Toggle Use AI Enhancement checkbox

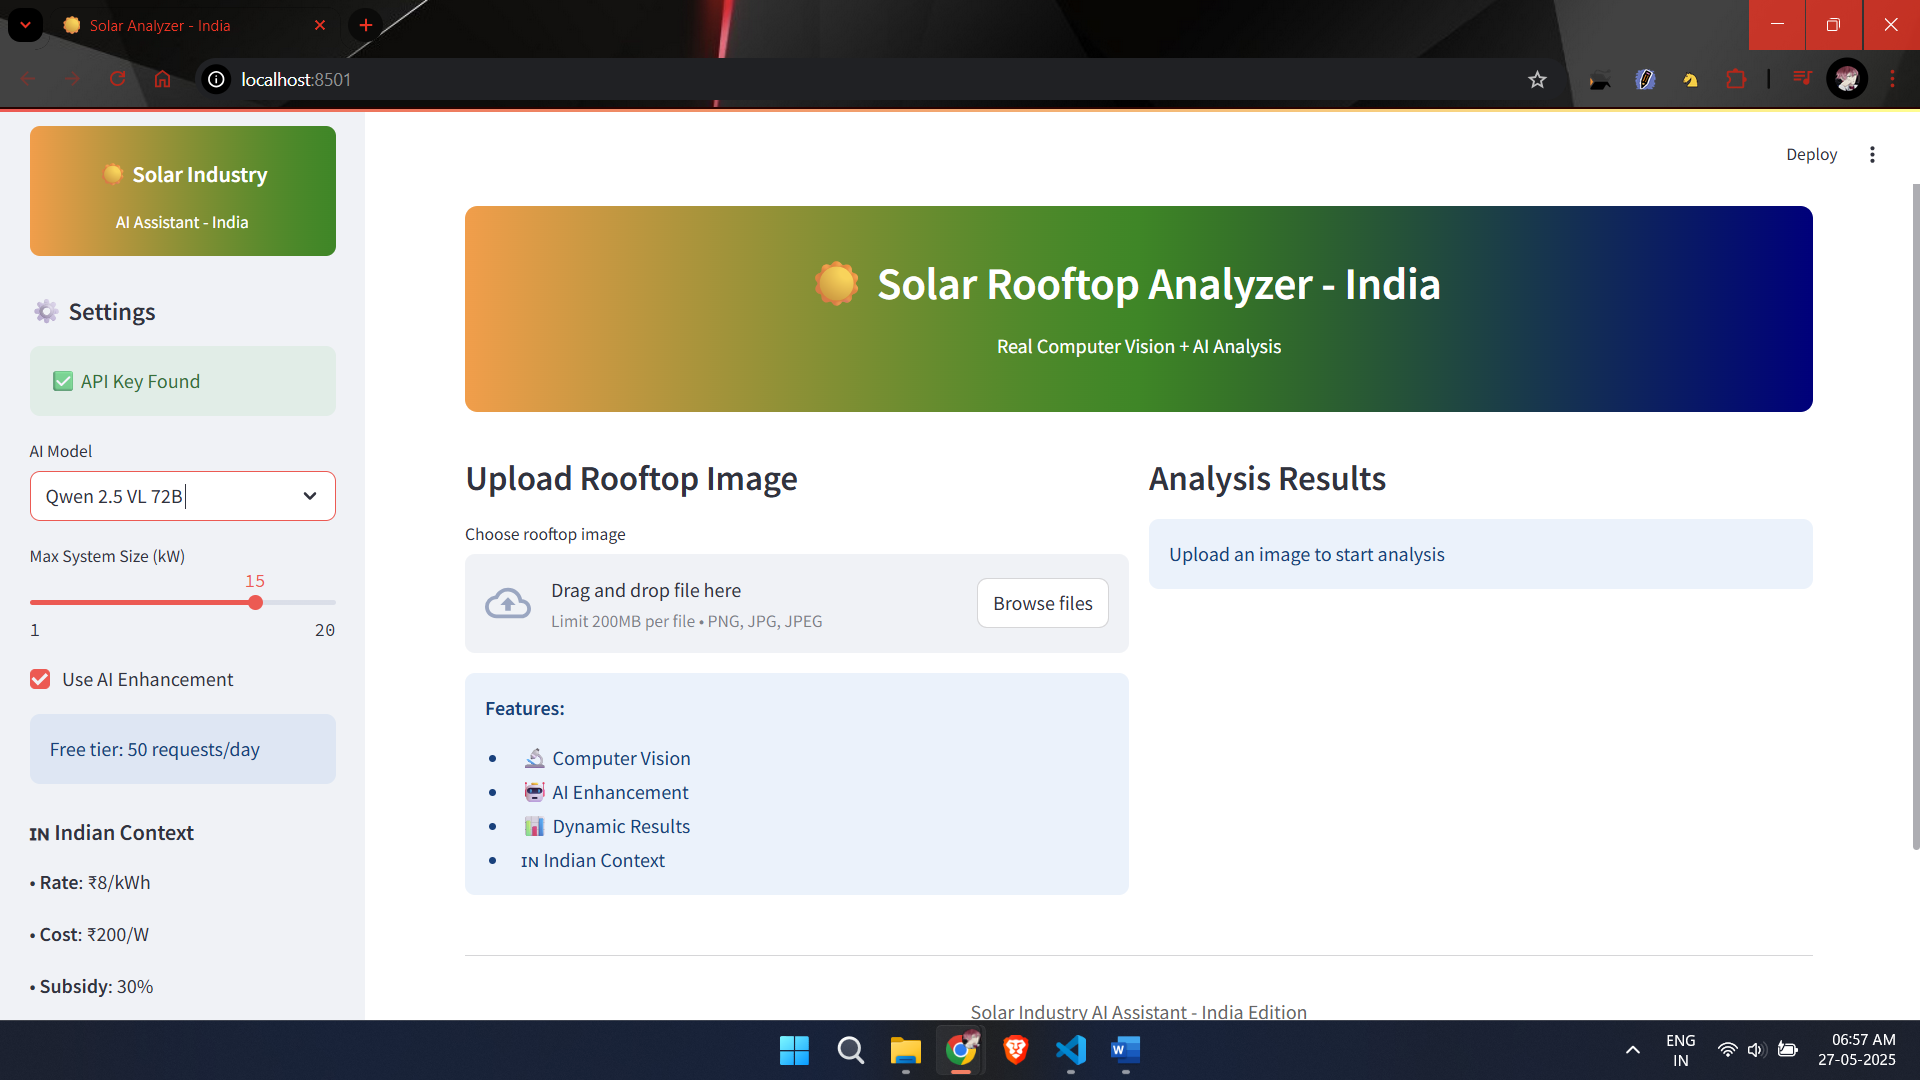[x=40, y=679]
